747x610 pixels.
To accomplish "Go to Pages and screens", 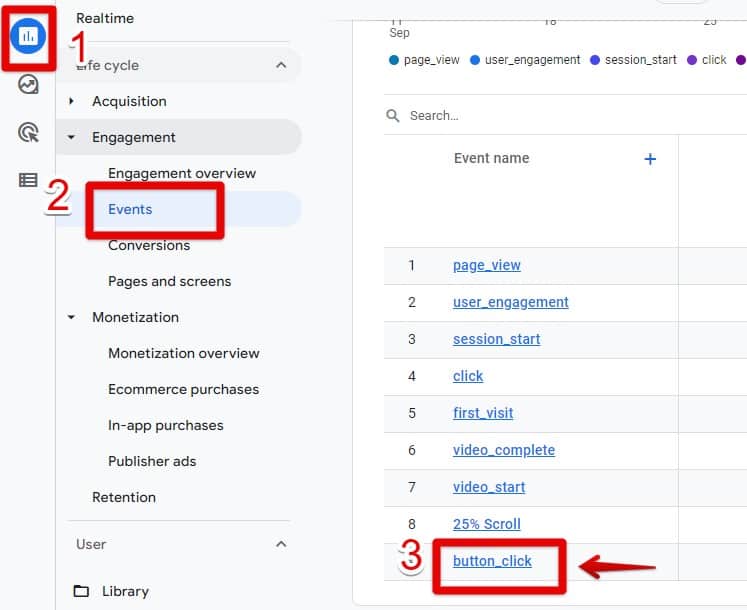I will tap(169, 281).
